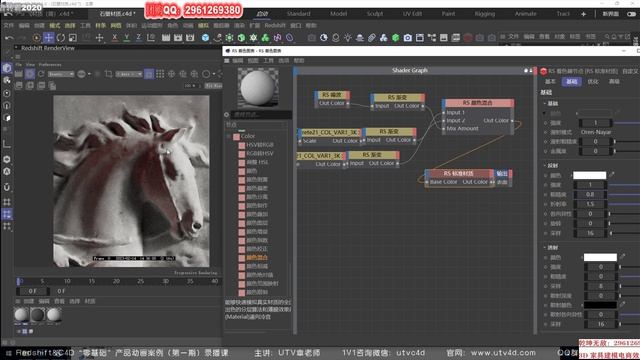Collapse the Reflection section in attributes
Screen dimensions: 640x360
pyautogui.click(x=545, y=165)
